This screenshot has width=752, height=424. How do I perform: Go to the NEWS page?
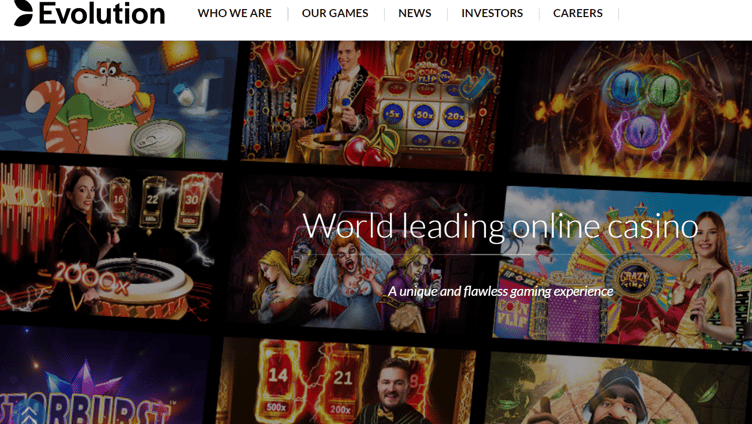[x=415, y=13]
